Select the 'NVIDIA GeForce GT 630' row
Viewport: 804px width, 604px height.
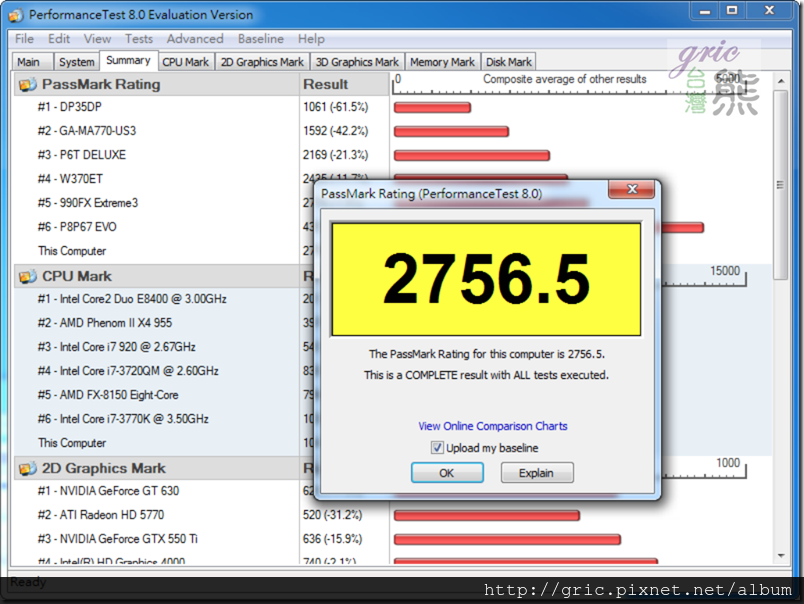pos(108,491)
